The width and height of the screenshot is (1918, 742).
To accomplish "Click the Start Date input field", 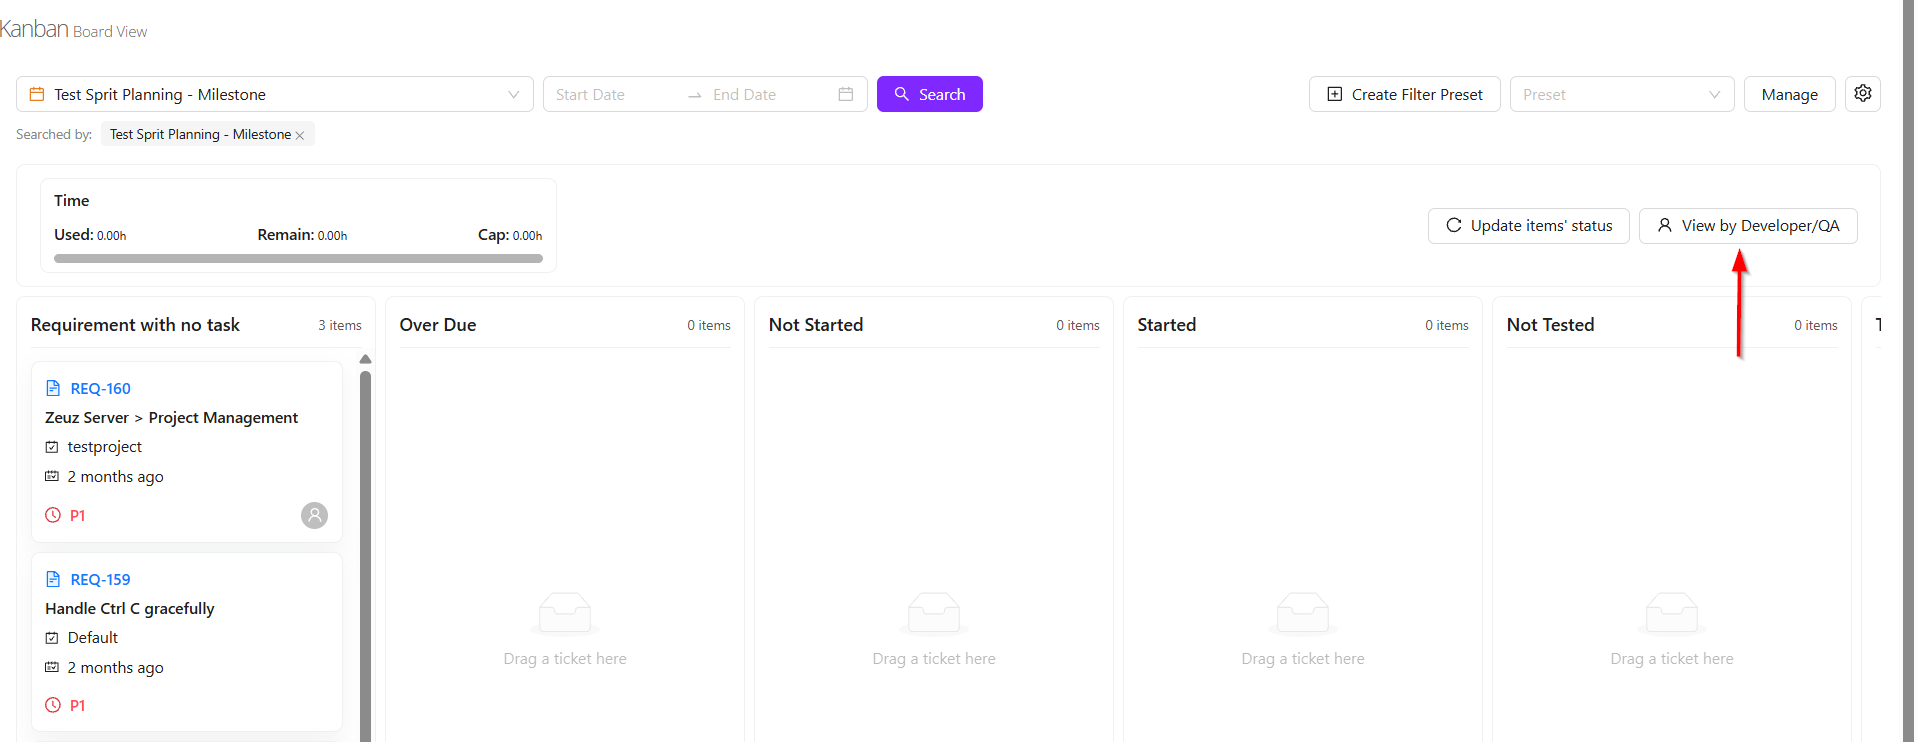I will [610, 94].
